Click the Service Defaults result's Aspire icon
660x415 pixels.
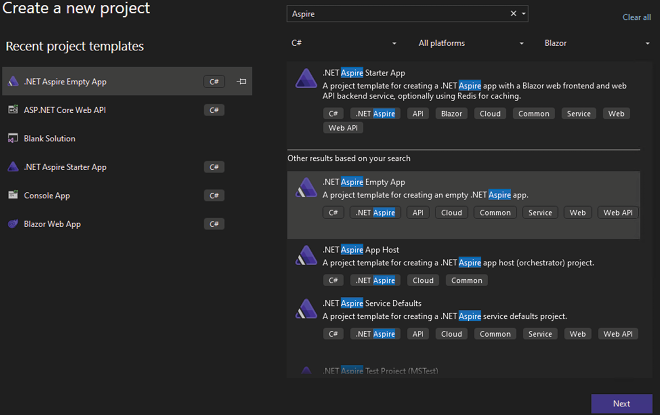306,309
